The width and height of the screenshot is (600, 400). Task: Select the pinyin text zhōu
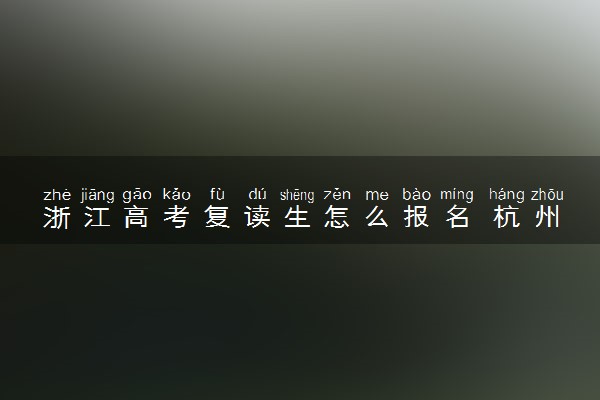tap(547, 195)
